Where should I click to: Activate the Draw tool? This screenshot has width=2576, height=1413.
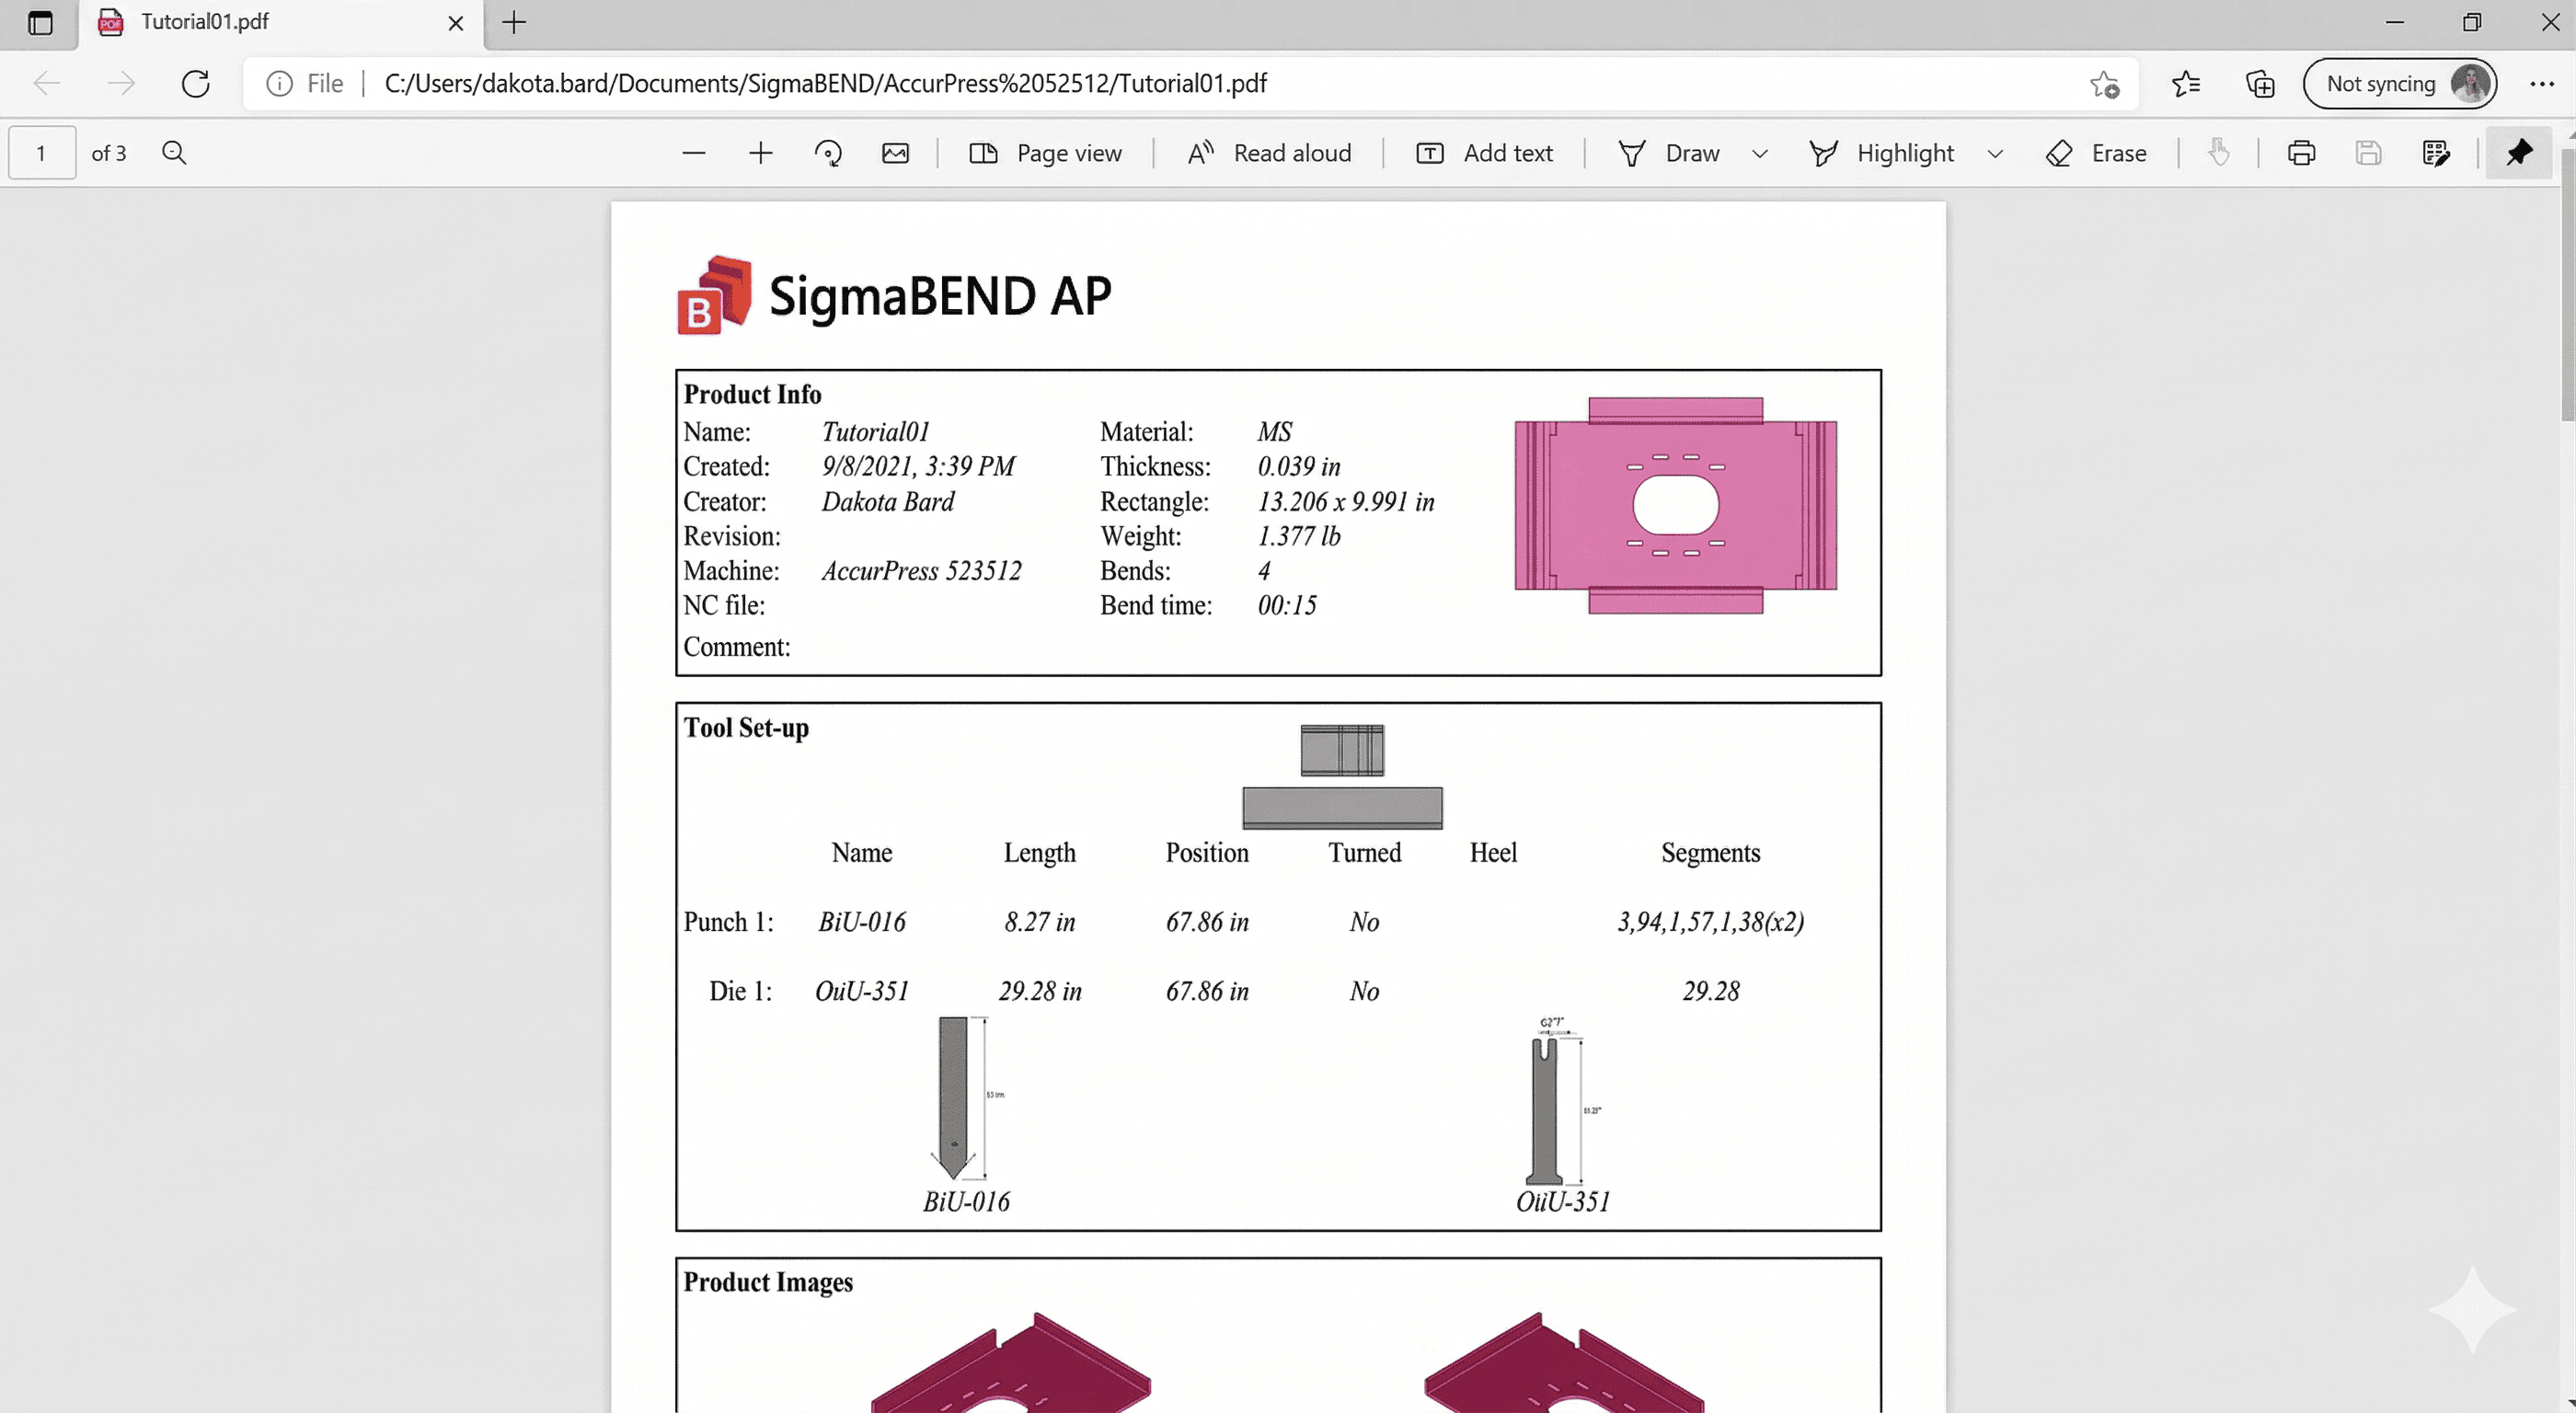coord(1669,153)
